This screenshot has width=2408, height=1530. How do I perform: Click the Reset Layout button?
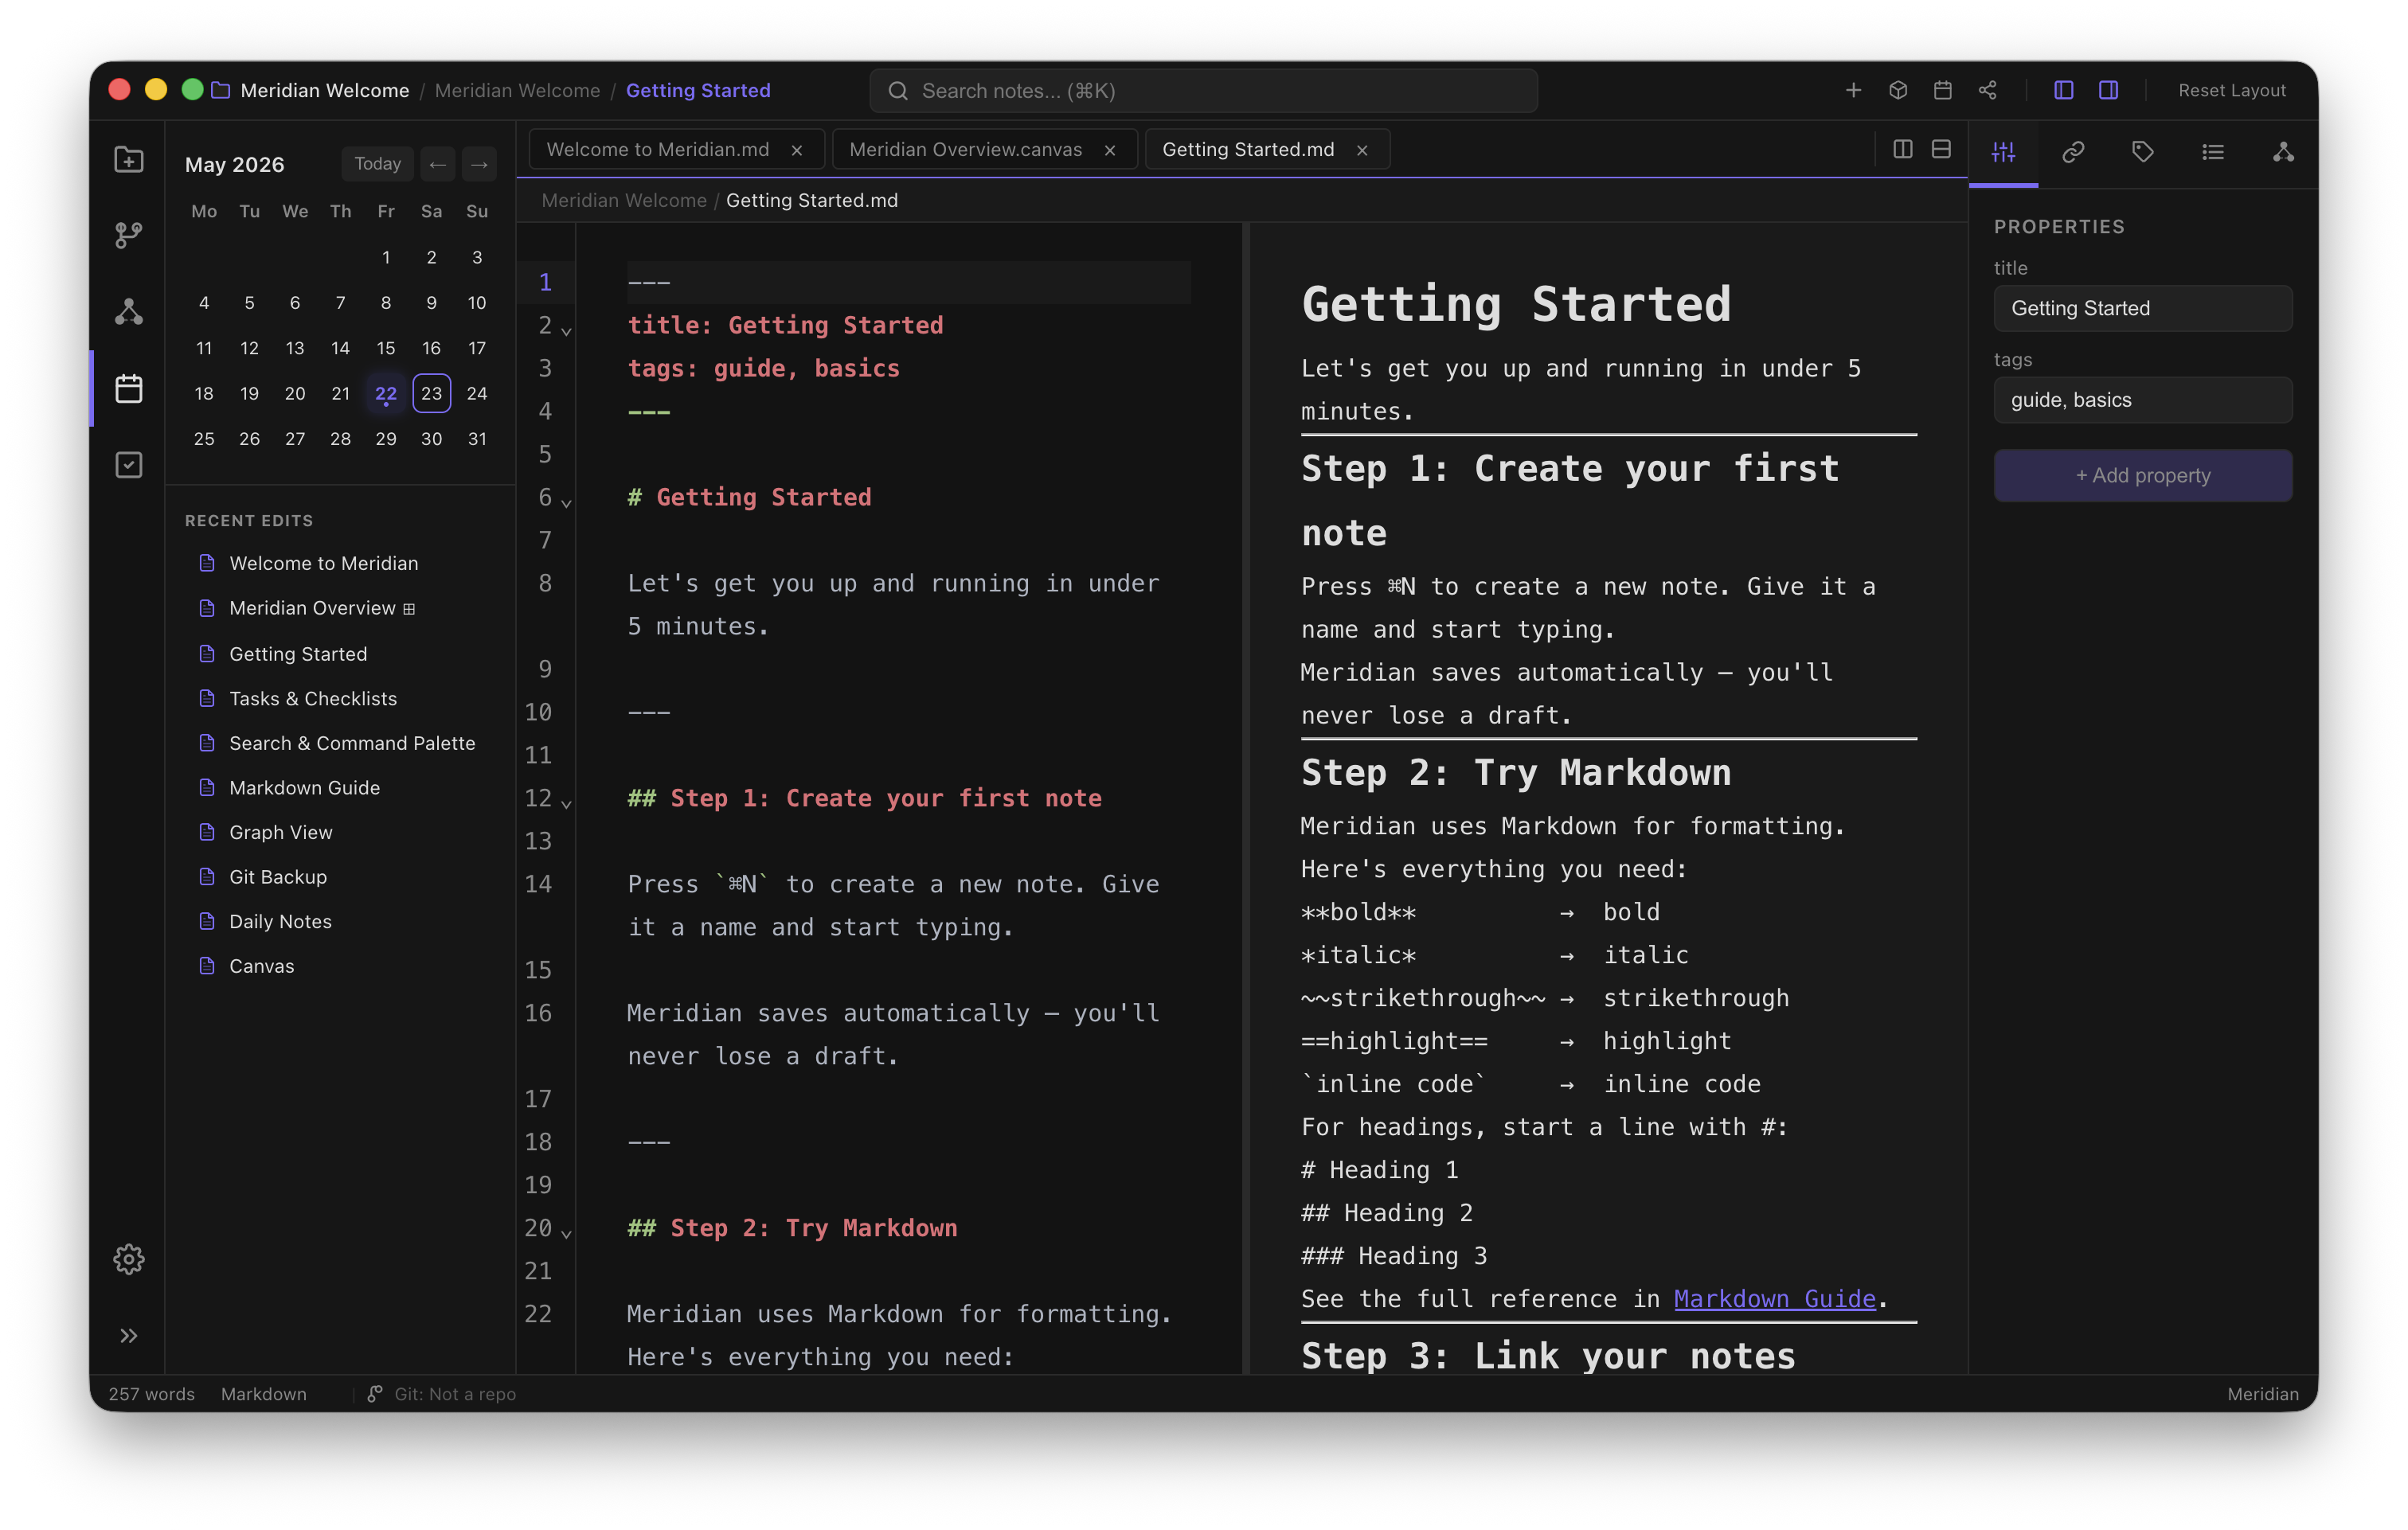pos(2232,90)
